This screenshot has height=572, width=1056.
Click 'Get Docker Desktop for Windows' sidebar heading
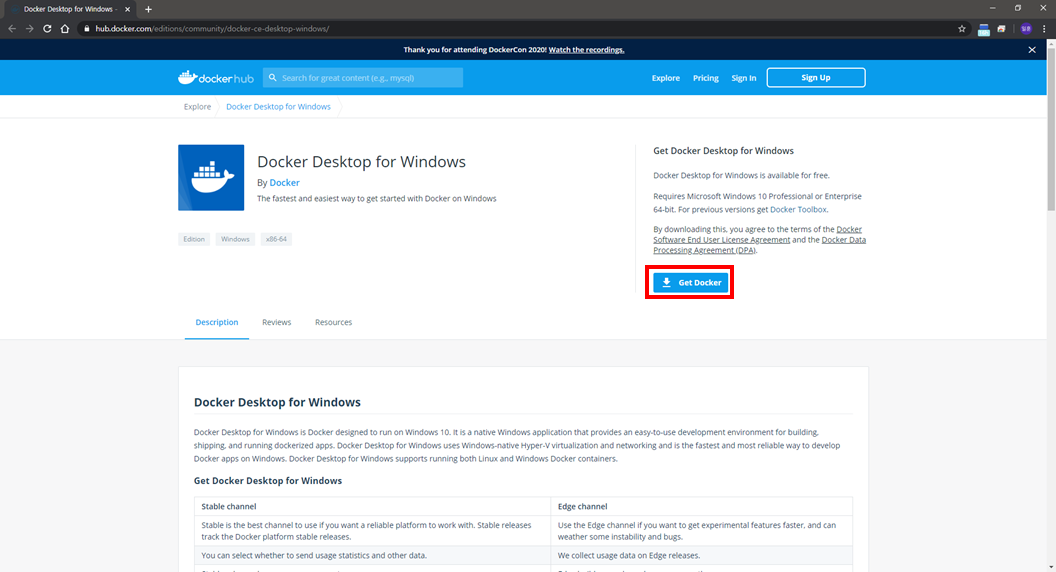pyautogui.click(x=723, y=151)
